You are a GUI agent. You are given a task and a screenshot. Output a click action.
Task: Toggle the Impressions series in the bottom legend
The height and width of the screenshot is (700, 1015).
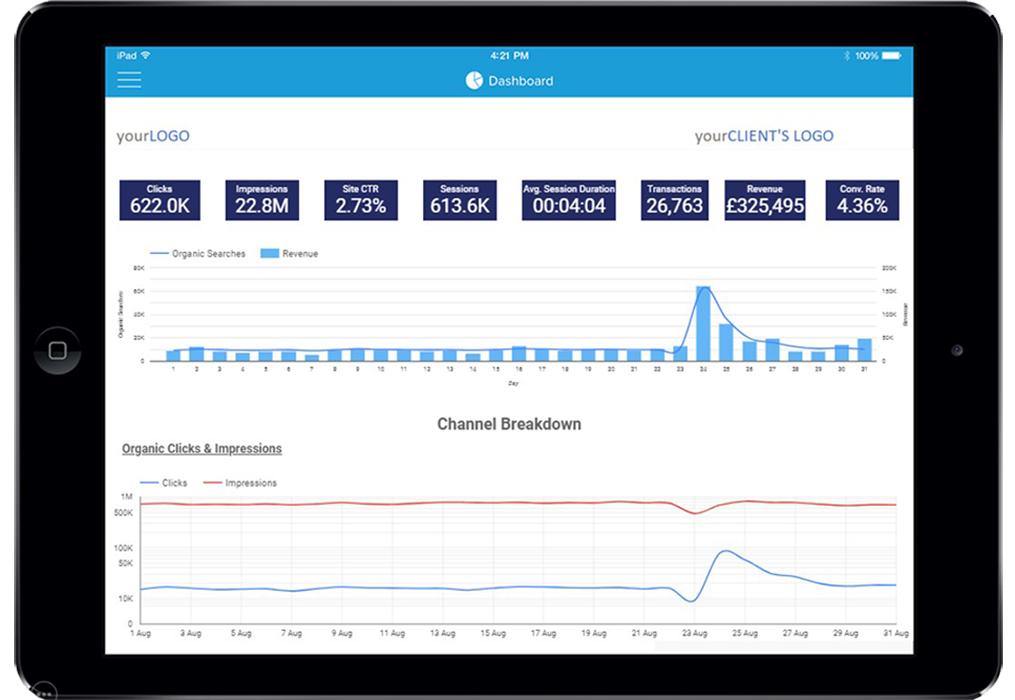[x=240, y=483]
